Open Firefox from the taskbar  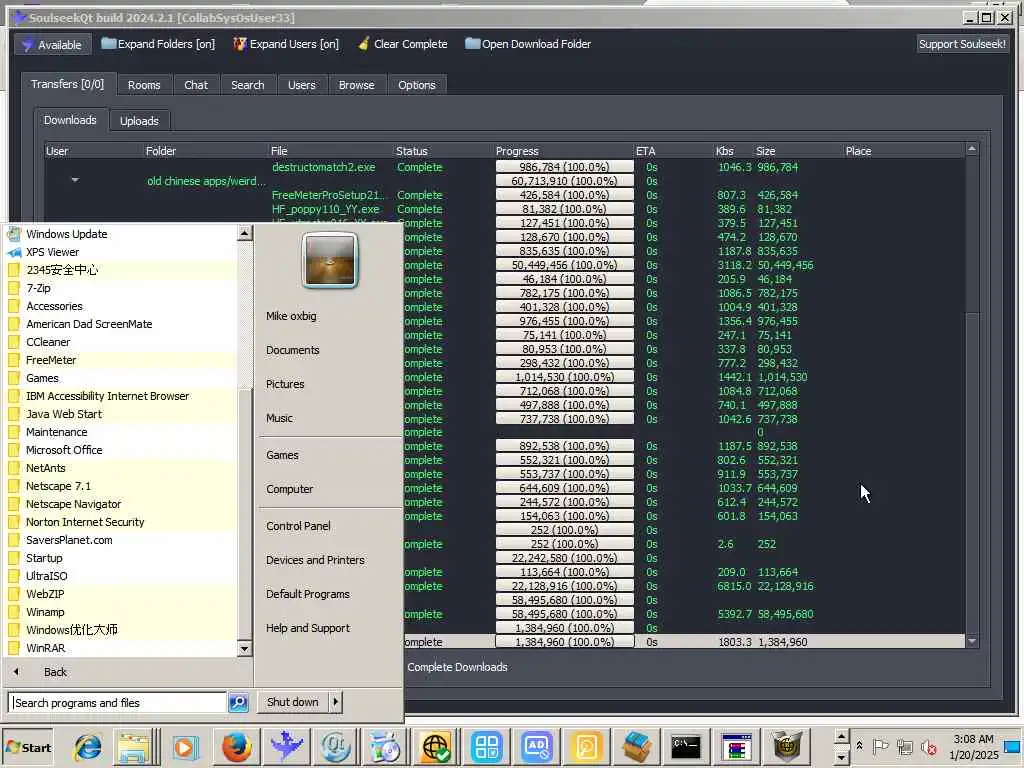pyautogui.click(x=236, y=746)
